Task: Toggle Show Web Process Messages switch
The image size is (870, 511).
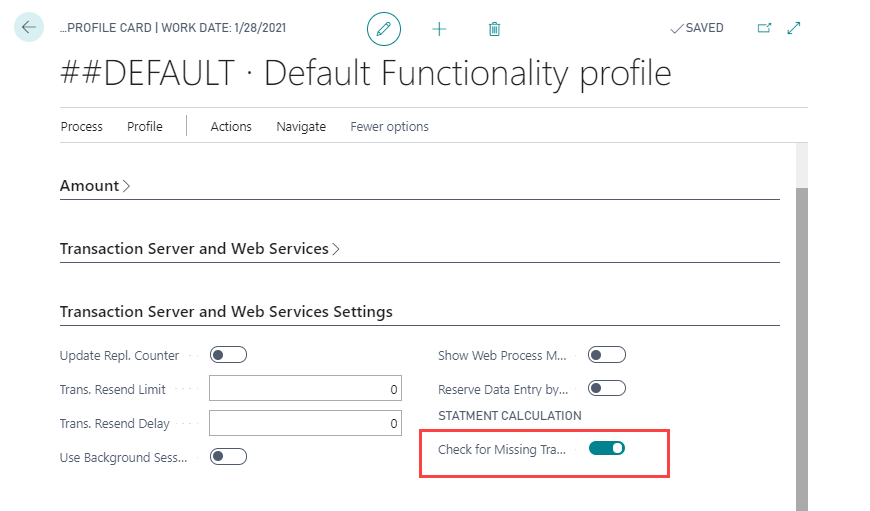Action: pyautogui.click(x=607, y=355)
